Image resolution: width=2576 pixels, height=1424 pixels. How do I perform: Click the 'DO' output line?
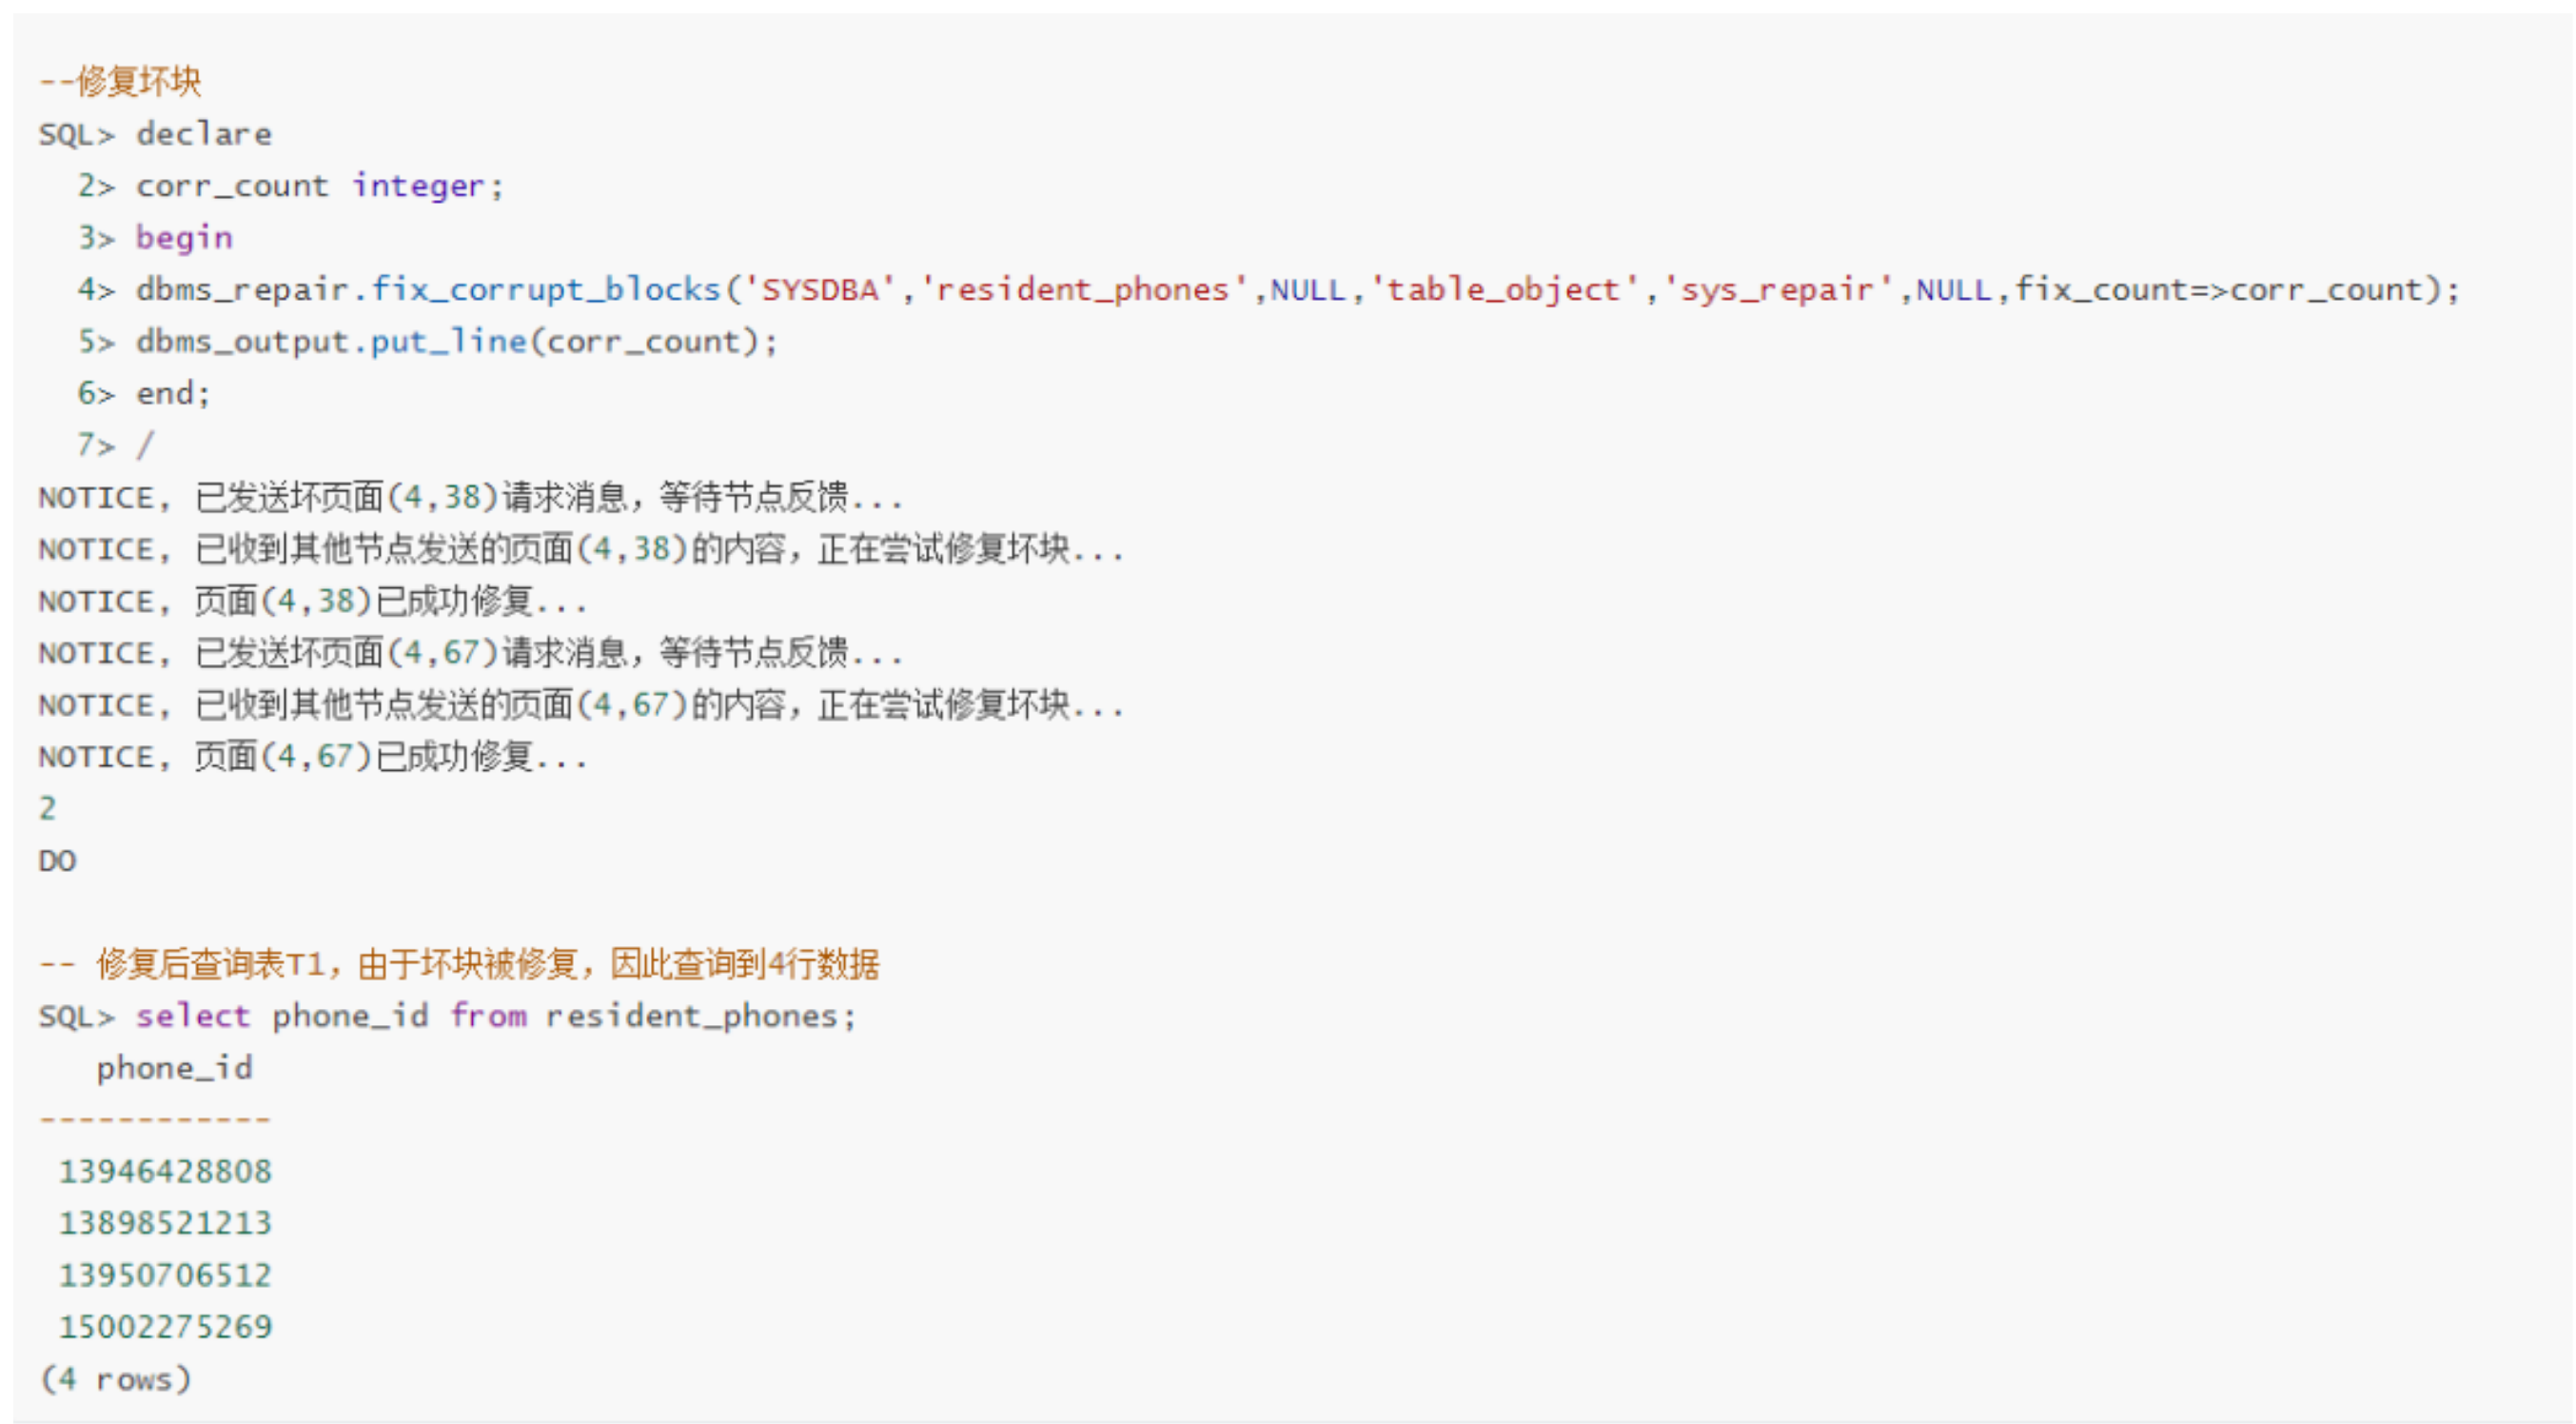click(x=57, y=861)
